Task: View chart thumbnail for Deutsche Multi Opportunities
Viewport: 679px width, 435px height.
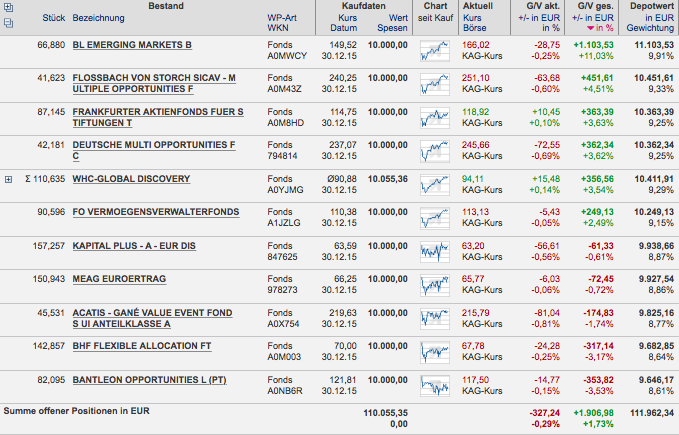Action: tap(435, 151)
